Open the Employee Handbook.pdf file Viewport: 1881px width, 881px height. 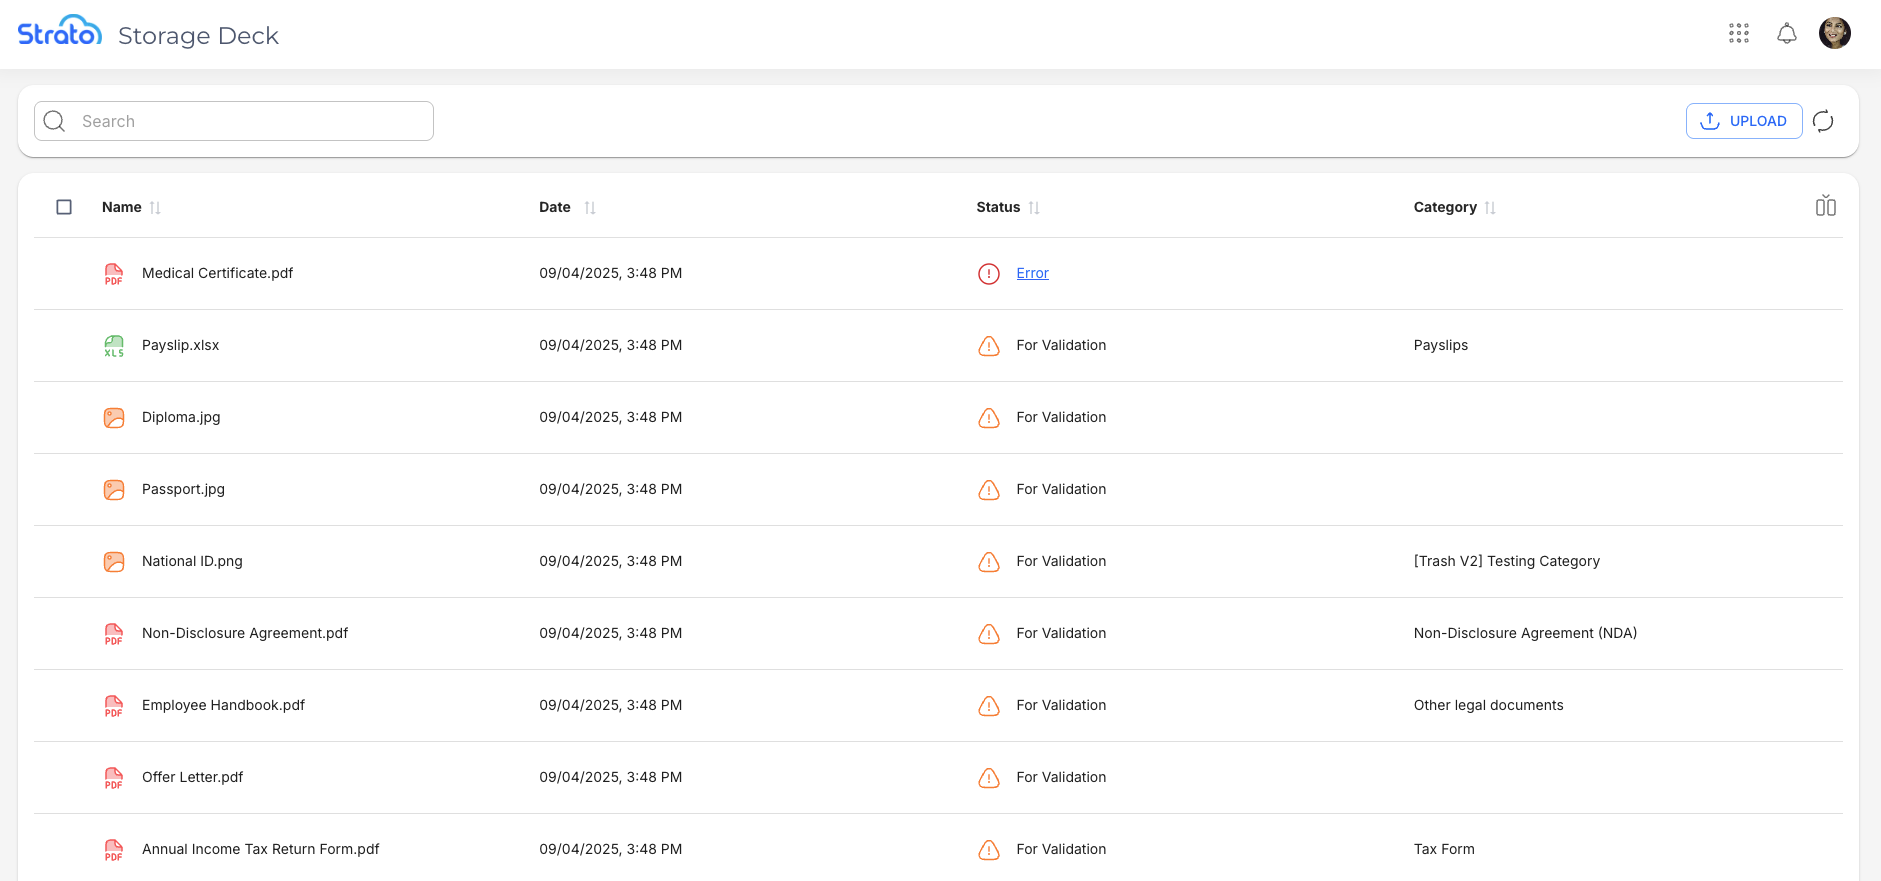[223, 705]
